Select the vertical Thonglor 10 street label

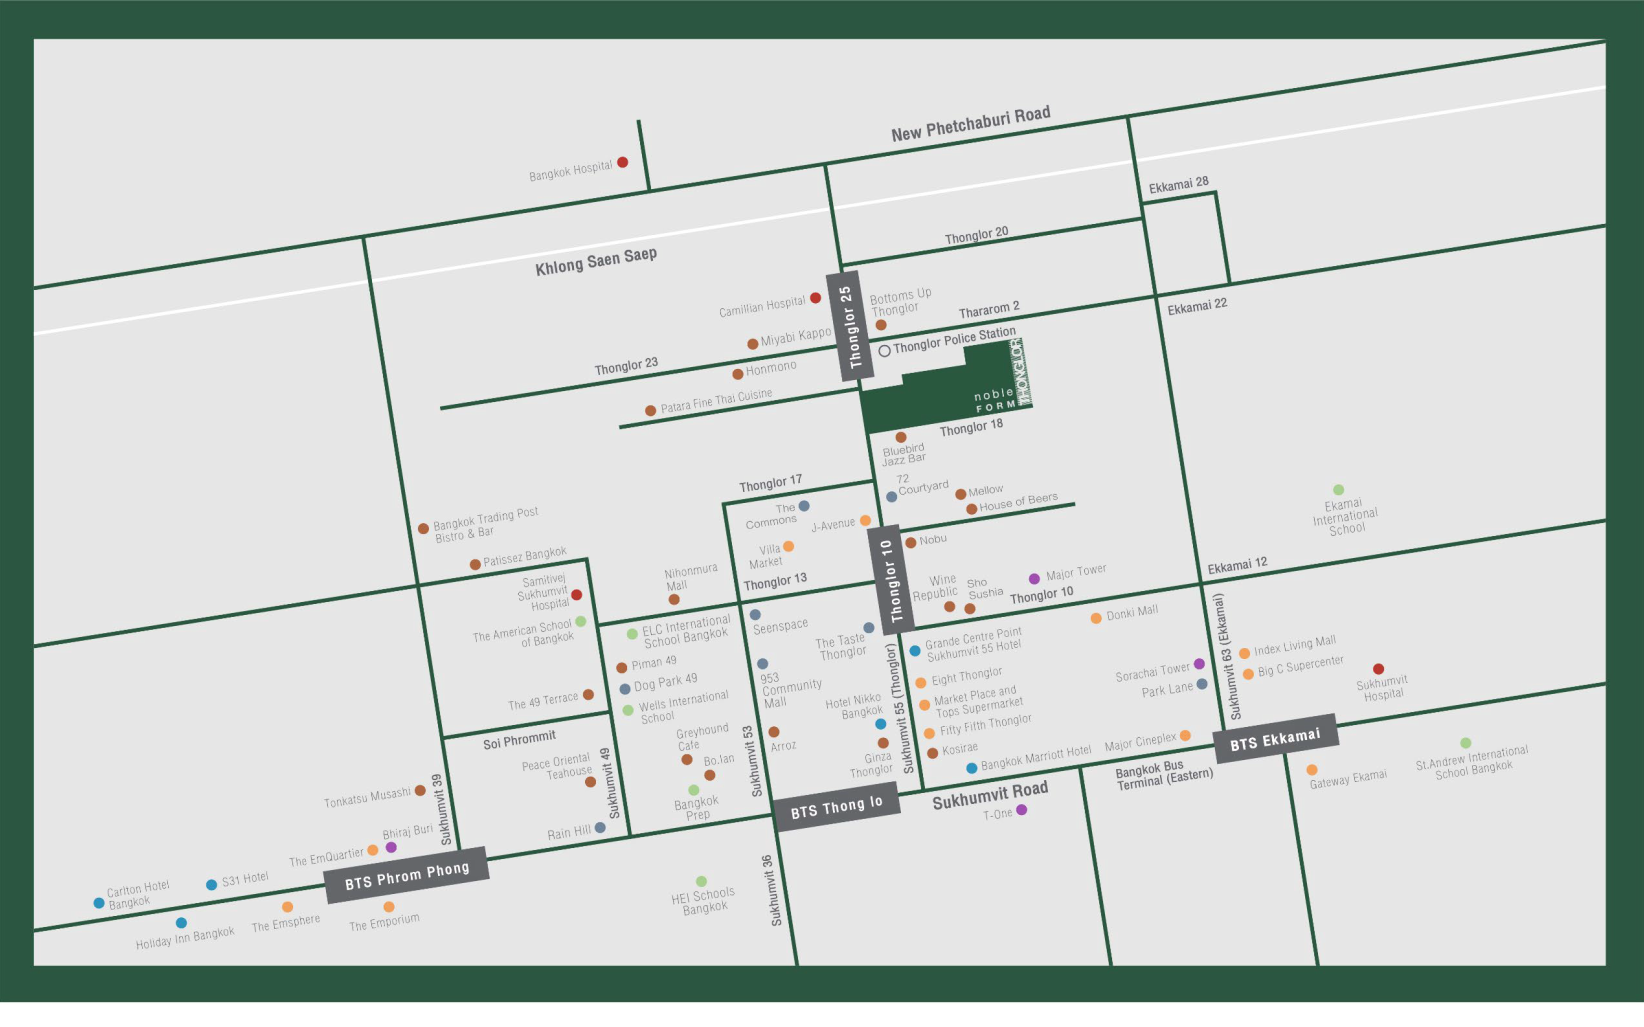coord(886,581)
